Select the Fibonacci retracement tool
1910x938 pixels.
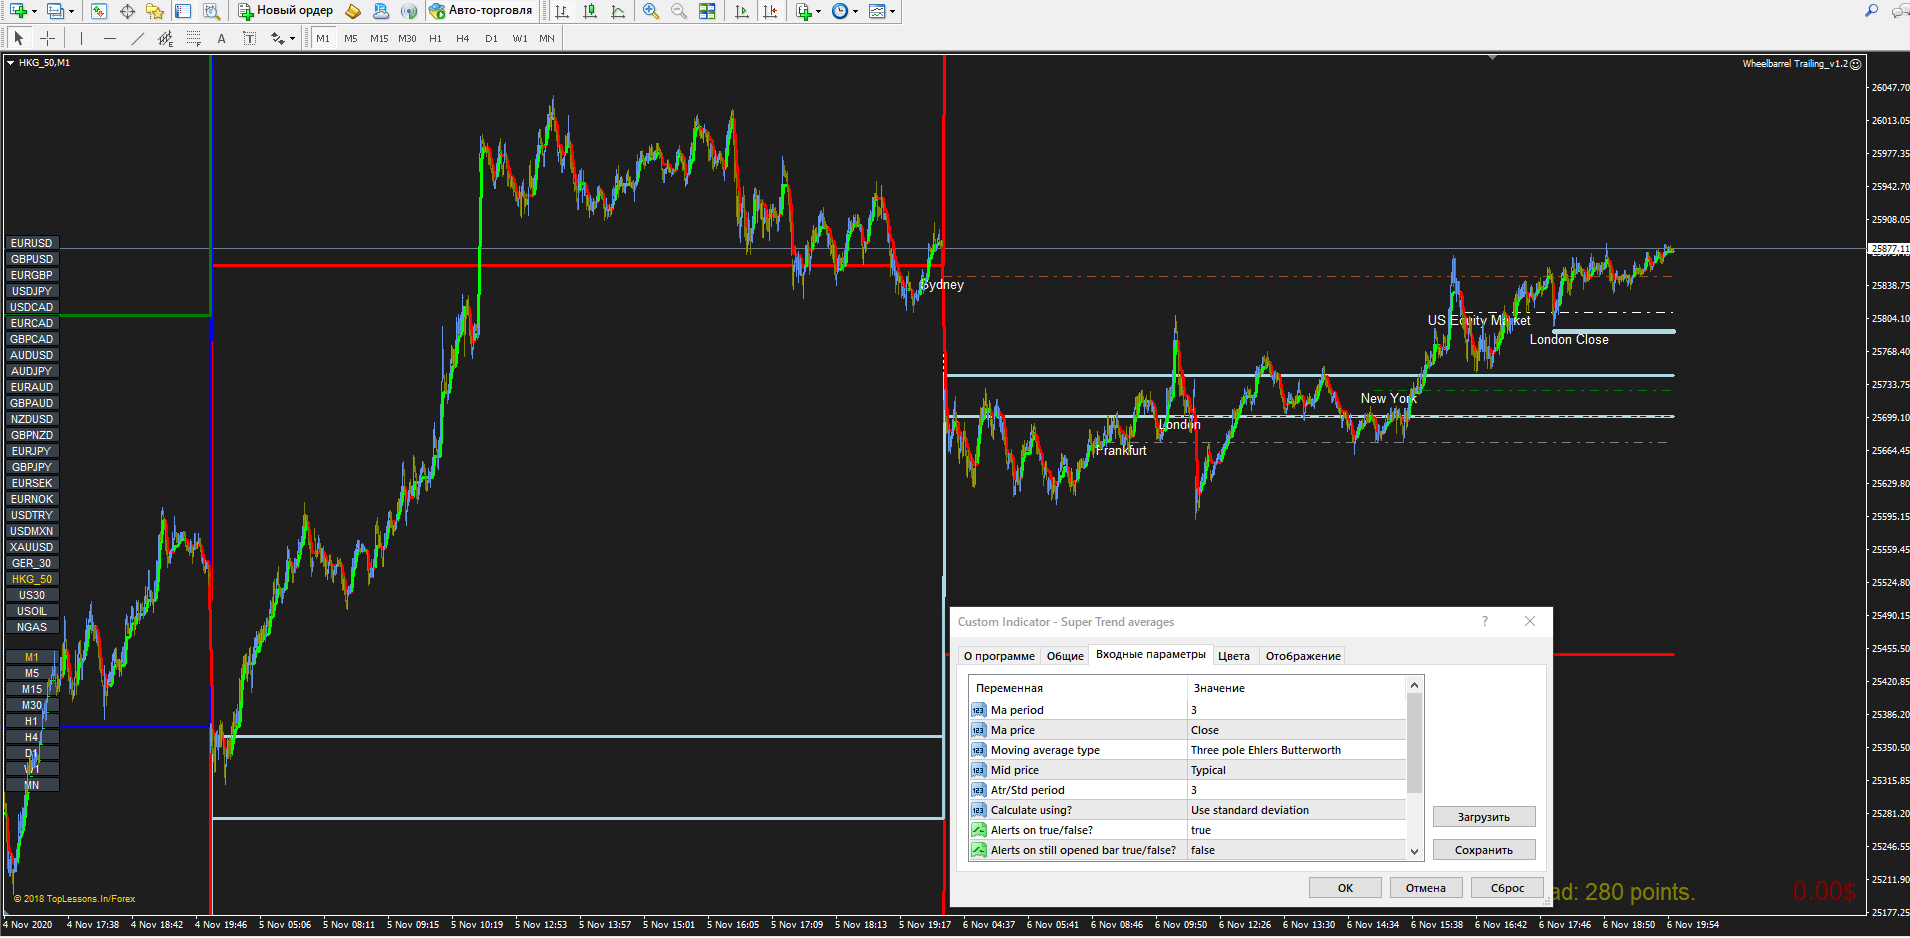(x=193, y=38)
